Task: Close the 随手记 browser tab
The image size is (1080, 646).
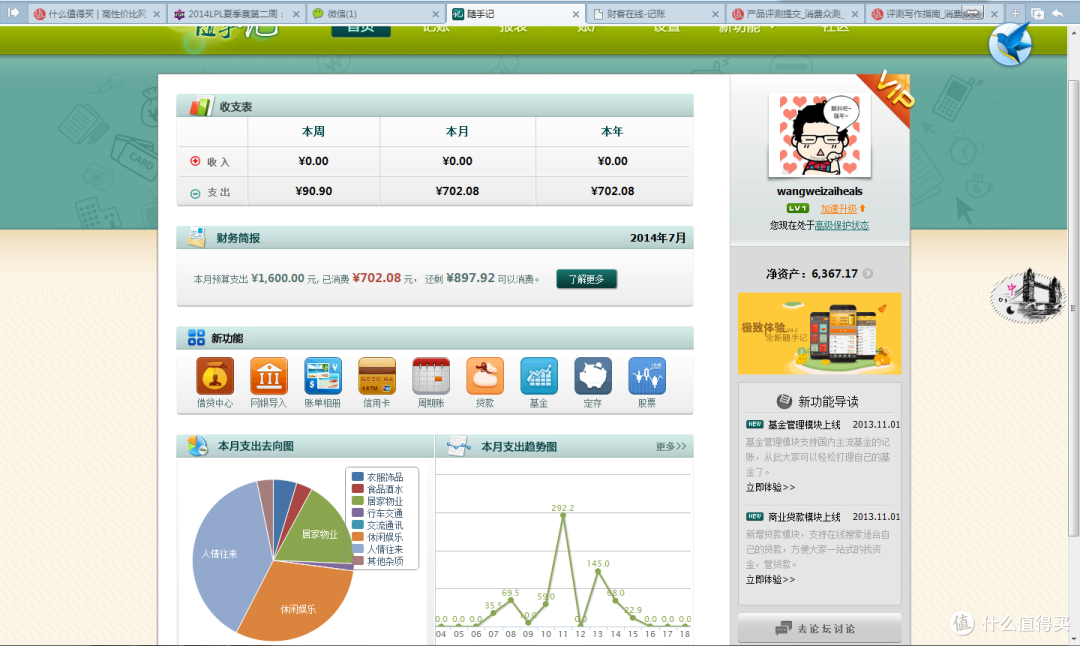Action: (x=576, y=14)
